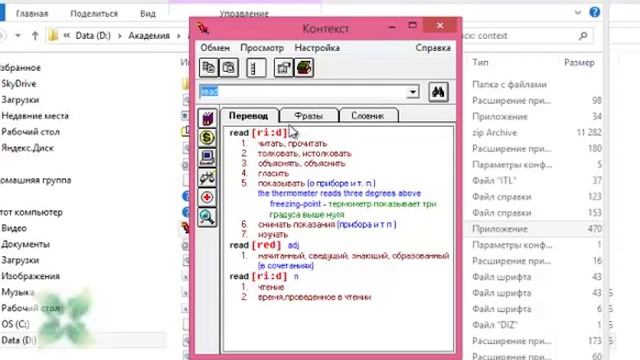Viewport: 640px width, 360px height.
Task: Open Explorer help question mark icon
Action: pos(595,12)
